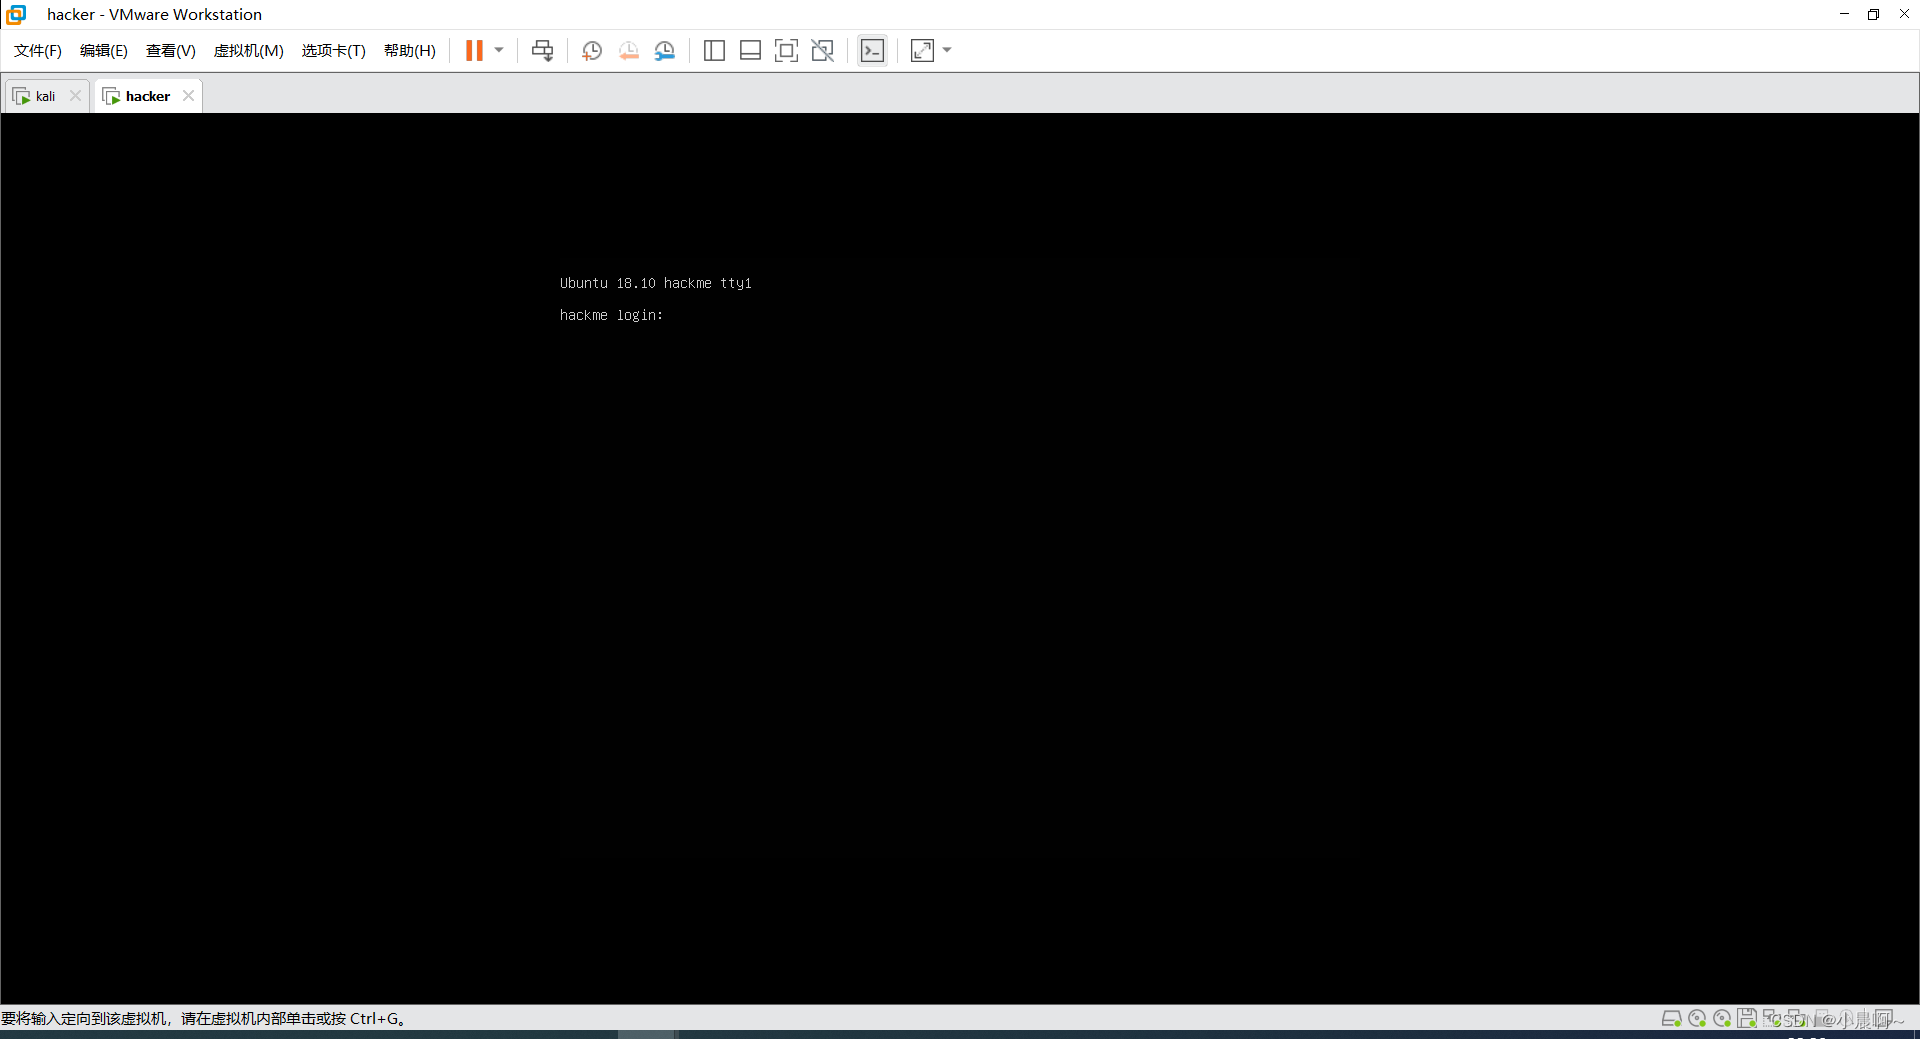
Task: Click the stretch guest display icon
Action: click(x=922, y=51)
